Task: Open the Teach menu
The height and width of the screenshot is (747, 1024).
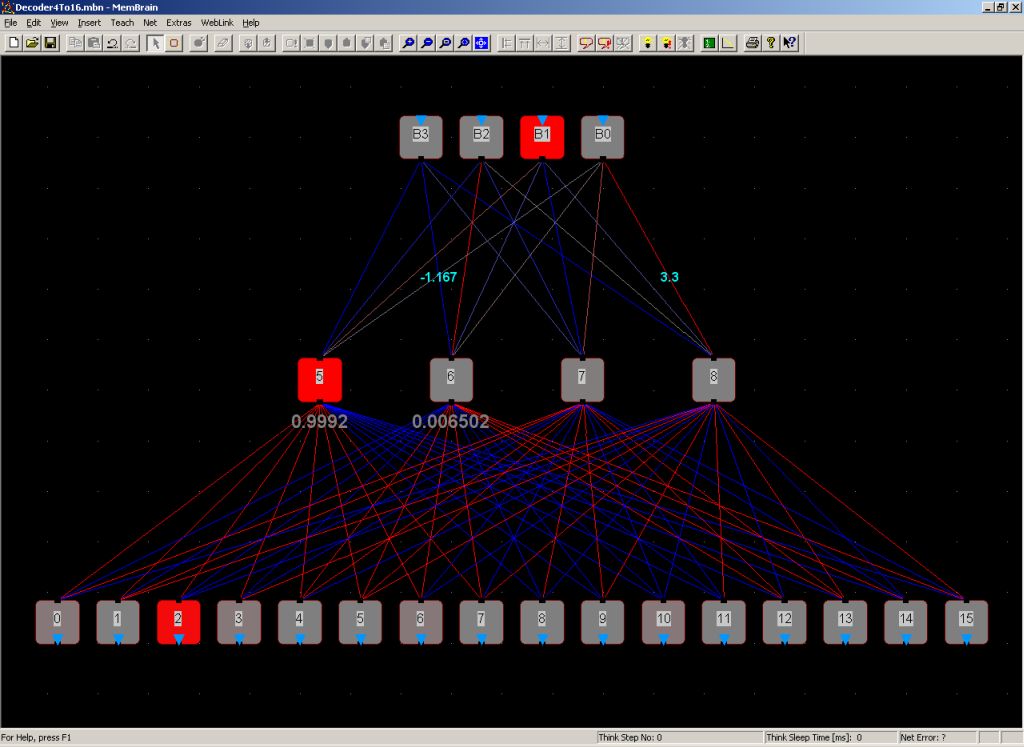Action: [x=122, y=22]
